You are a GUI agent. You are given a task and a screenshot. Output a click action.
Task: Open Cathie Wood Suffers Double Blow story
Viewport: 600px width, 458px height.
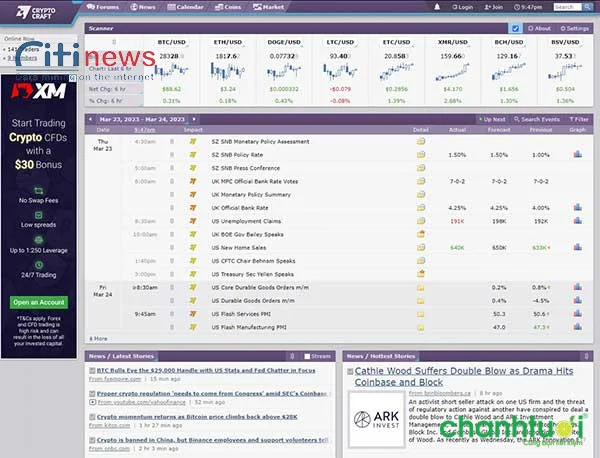click(x=464, y=377)
